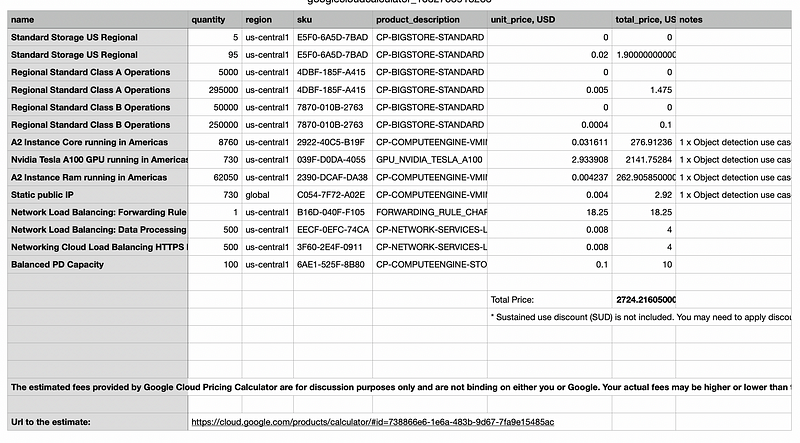
Task: Click the 'global' region cell
Action: 267,195
